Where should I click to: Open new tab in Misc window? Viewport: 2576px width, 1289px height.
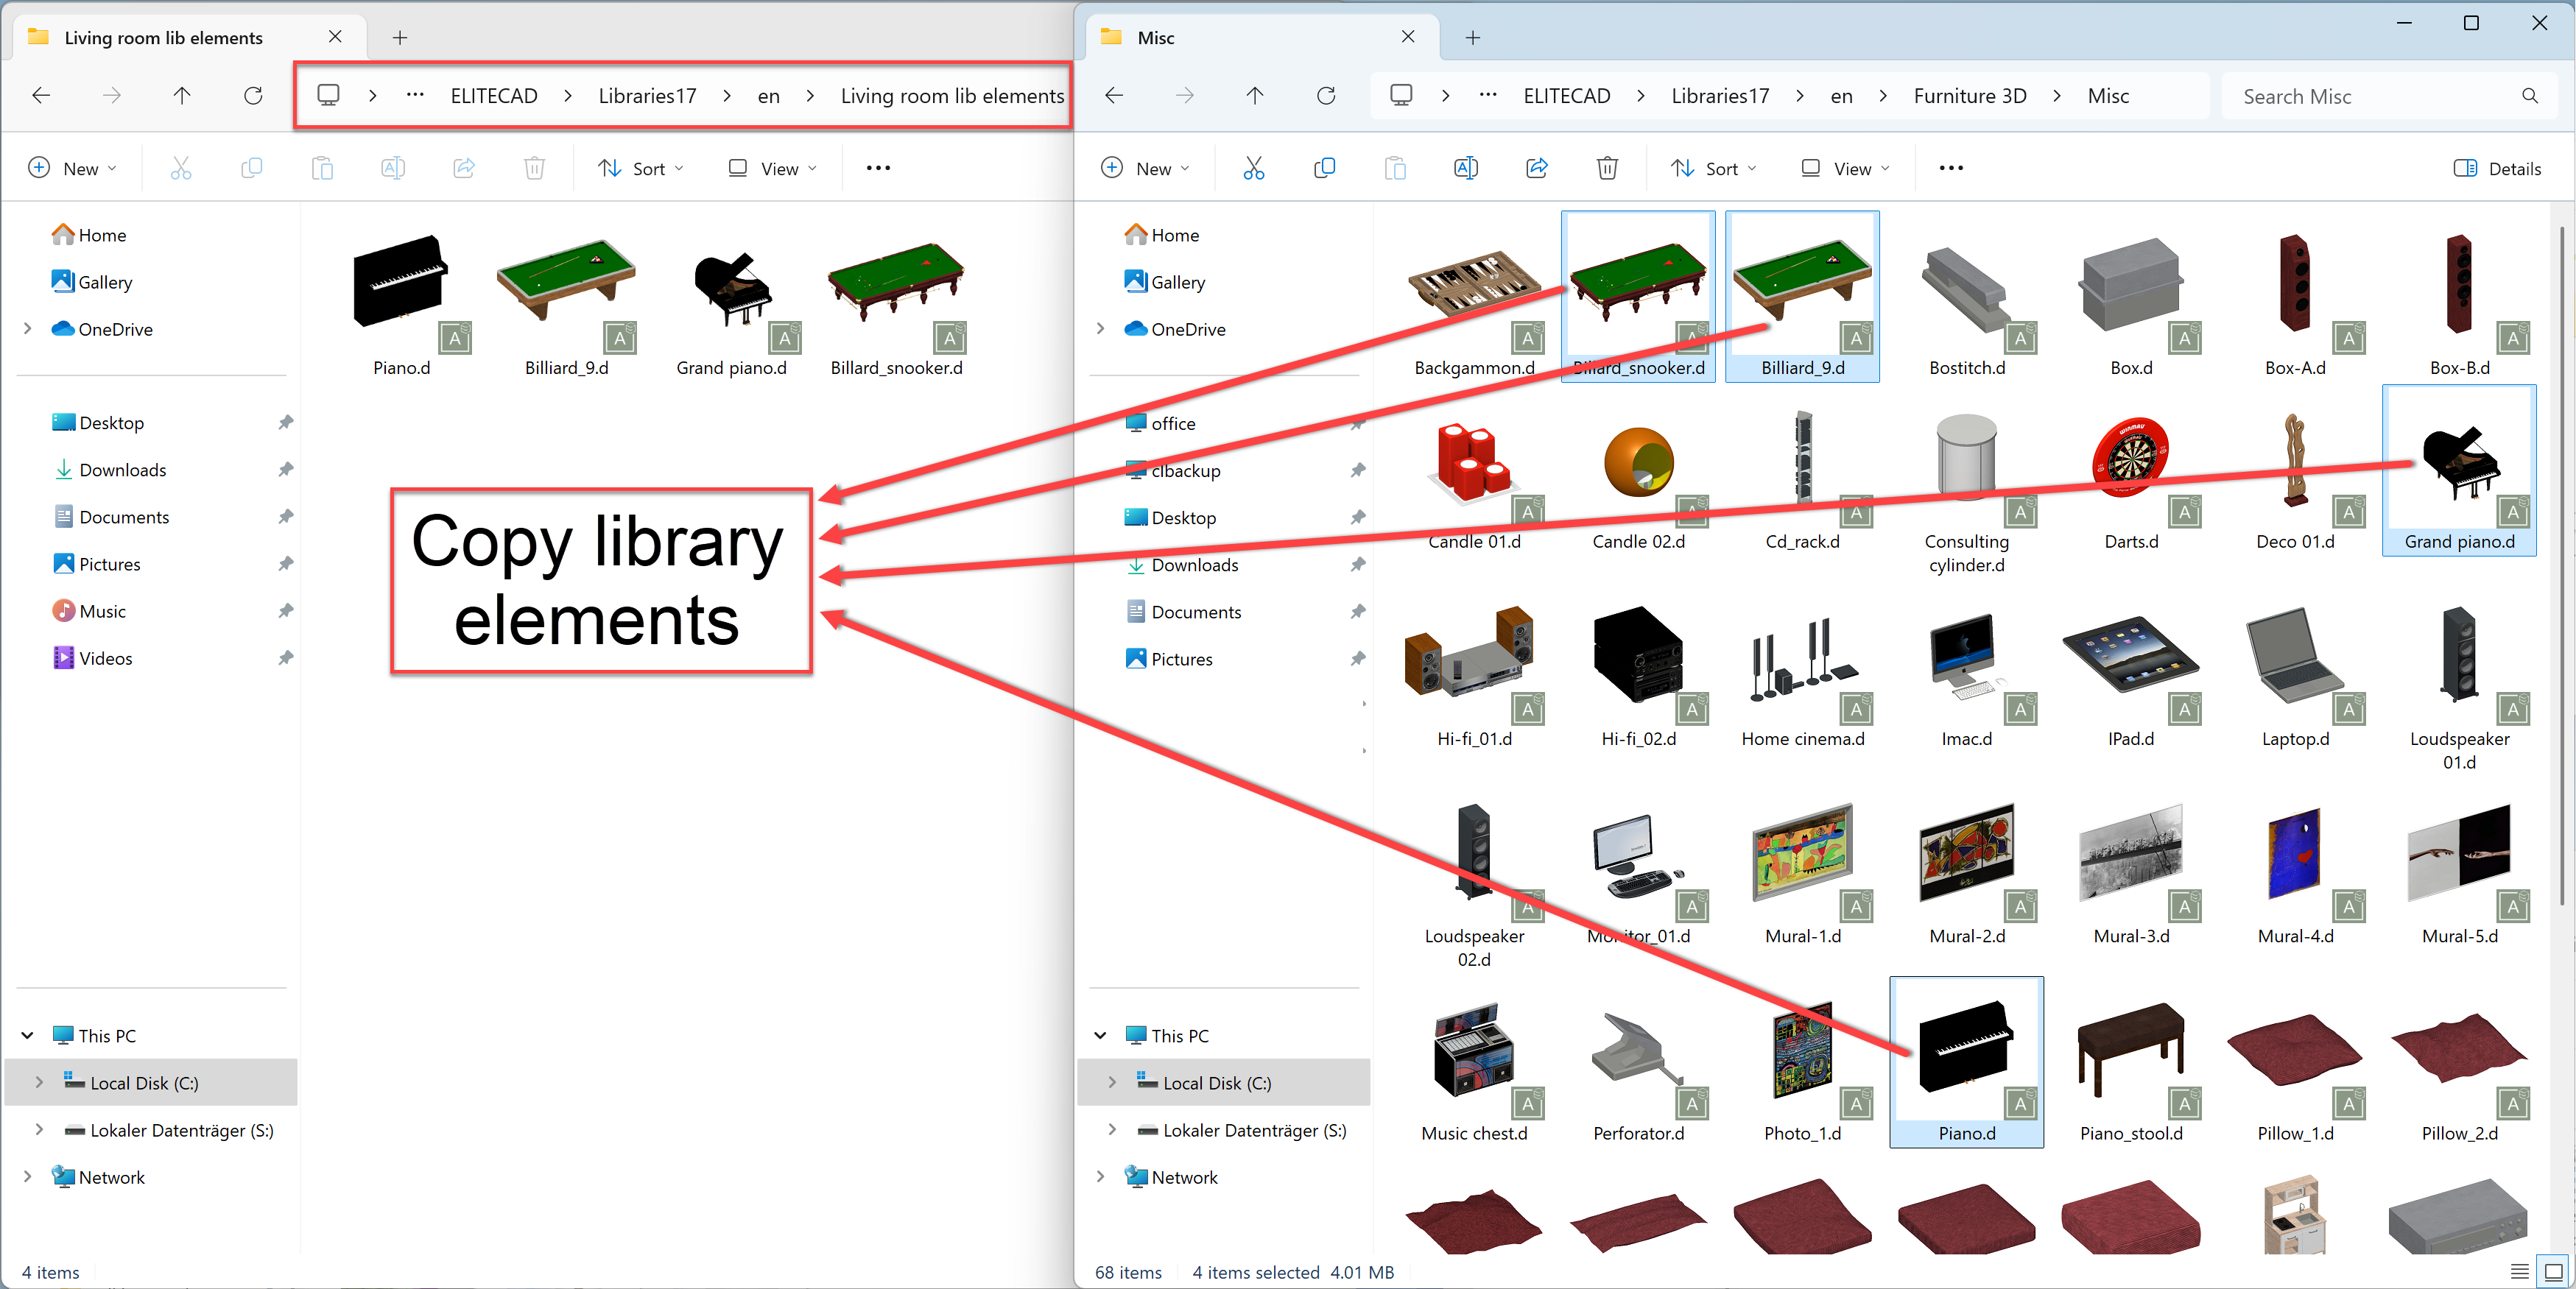point(1472,37)
